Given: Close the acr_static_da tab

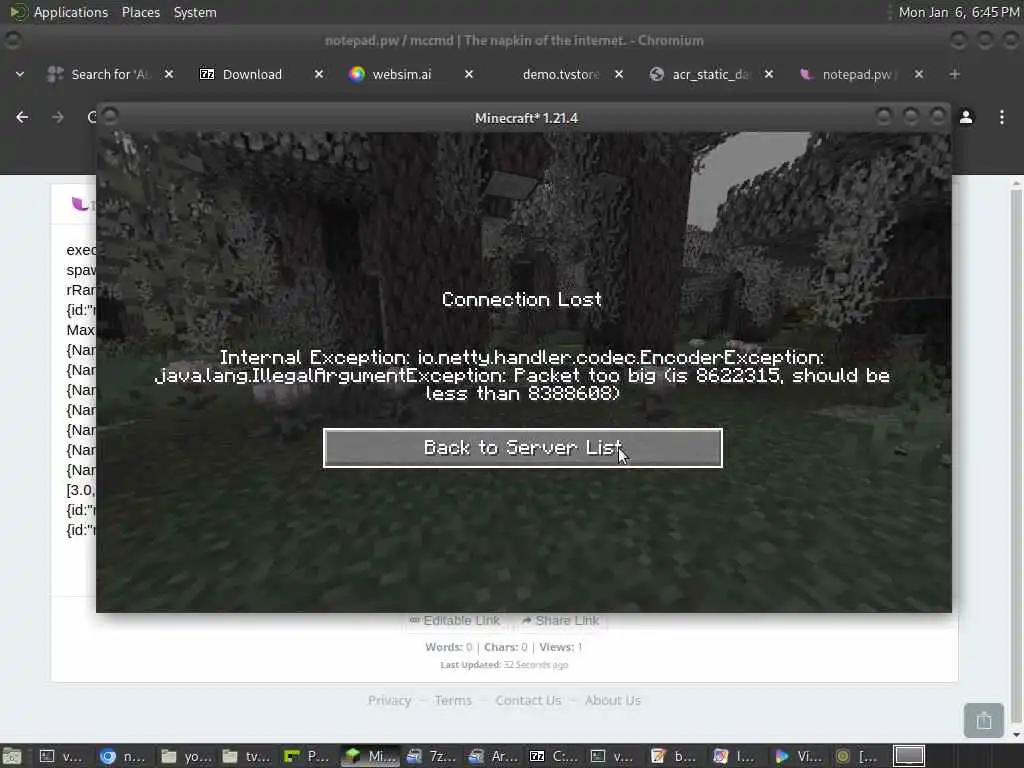Looking at the screenshot, I should click(769, 74).
